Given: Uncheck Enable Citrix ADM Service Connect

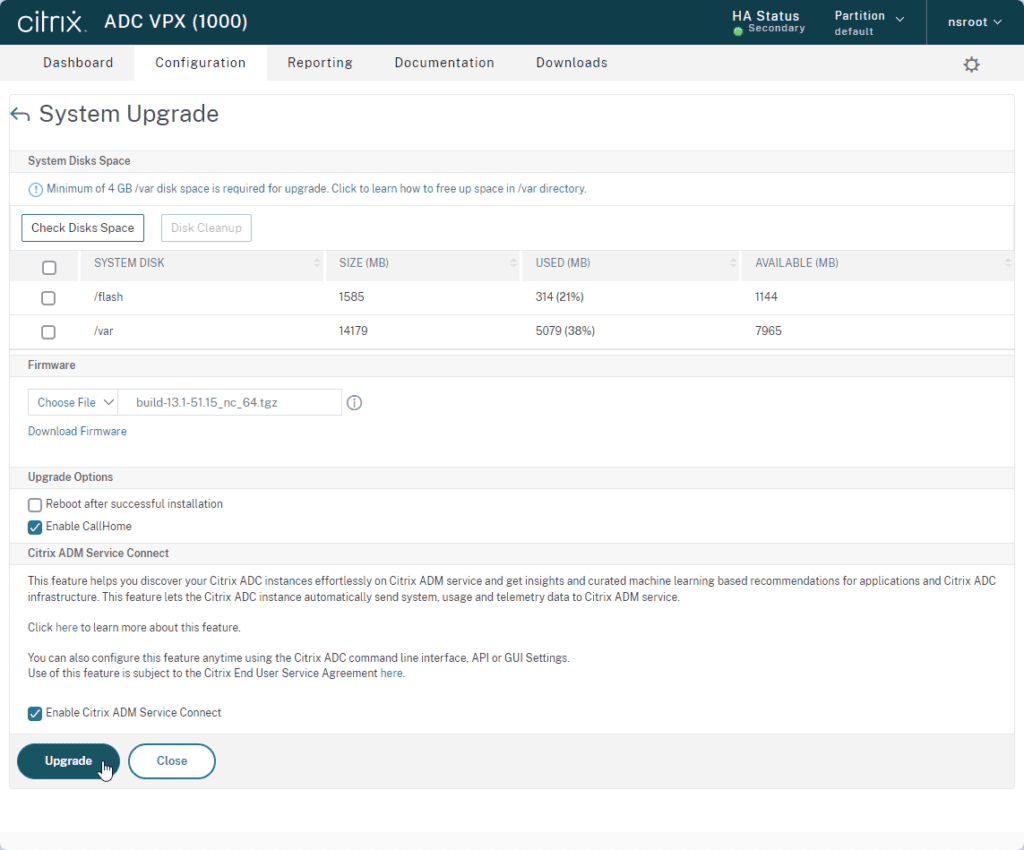Looking at the screenshot, I should point(35,714).
